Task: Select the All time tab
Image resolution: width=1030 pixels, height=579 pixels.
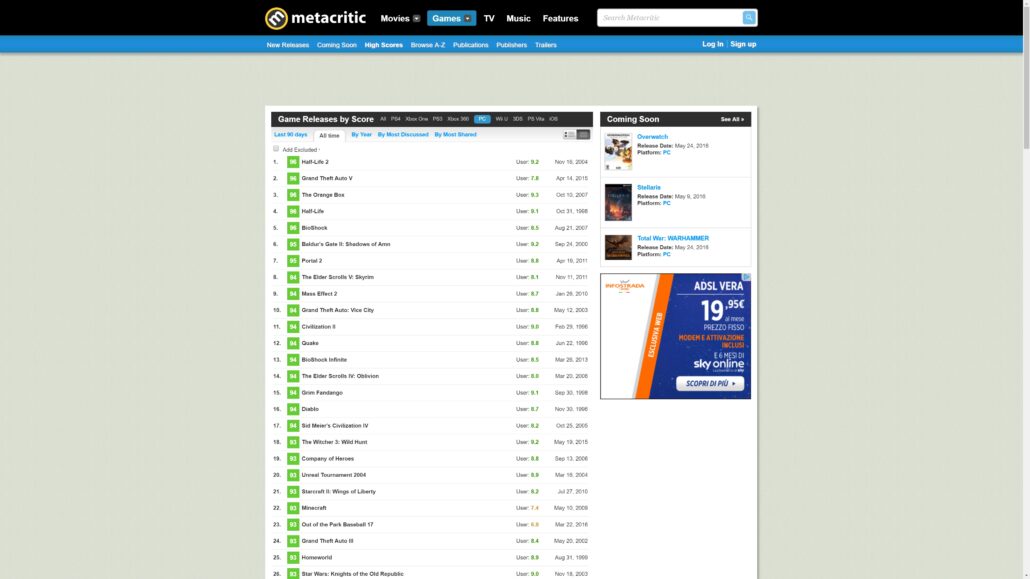Action: click(329, 135)
